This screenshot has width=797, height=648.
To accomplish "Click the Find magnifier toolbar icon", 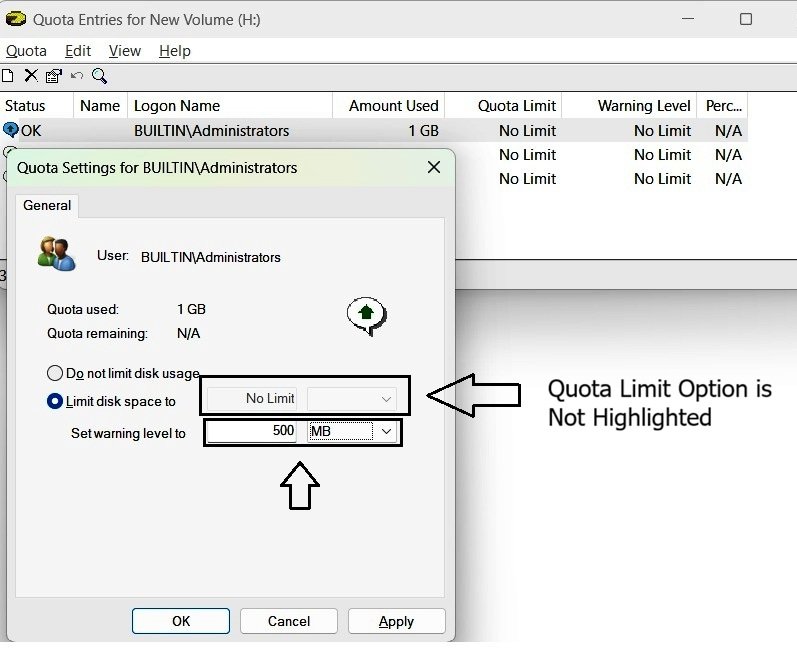I will pyautogui.click(x=99, y=76).
